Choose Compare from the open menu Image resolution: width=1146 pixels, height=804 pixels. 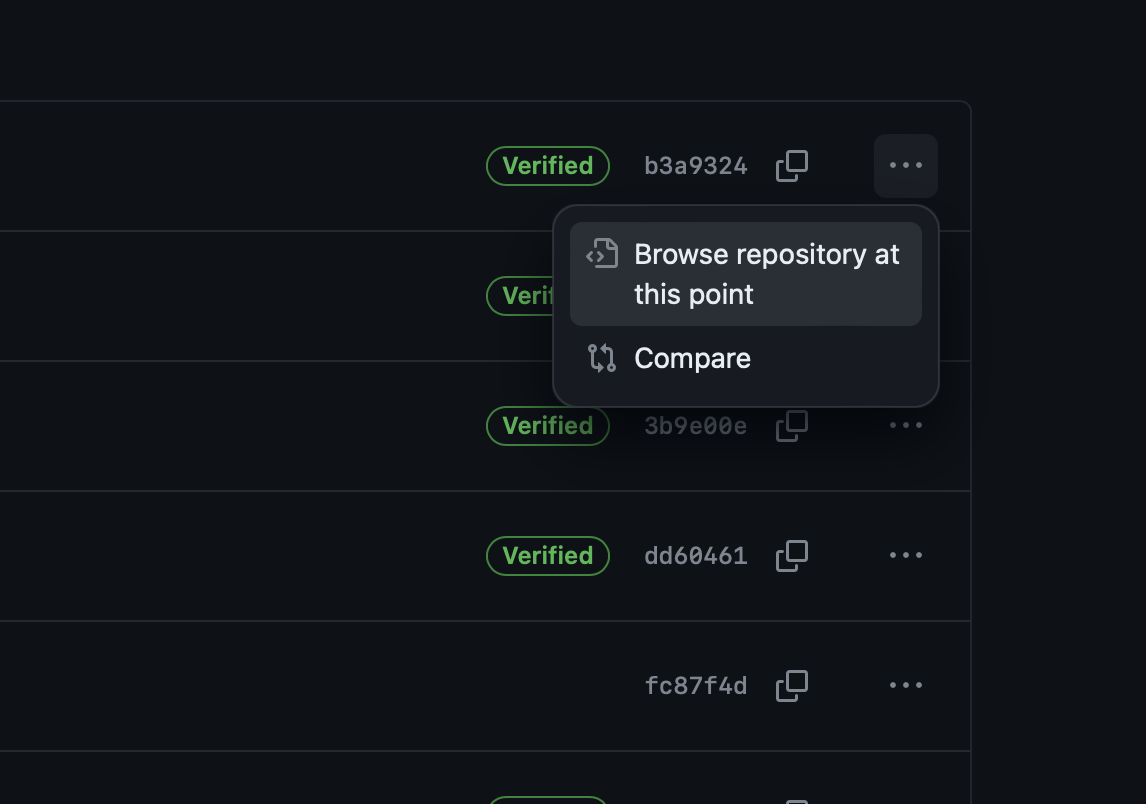692,358
